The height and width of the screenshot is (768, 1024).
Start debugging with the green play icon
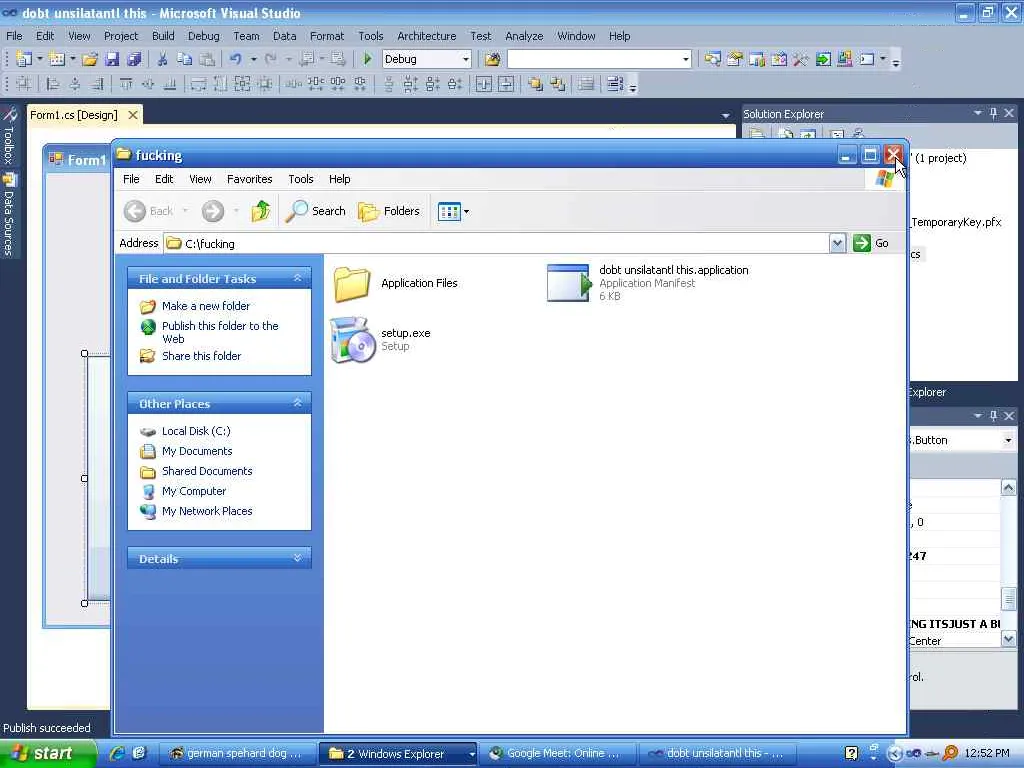pyautogui.click(x=367, y=59)
